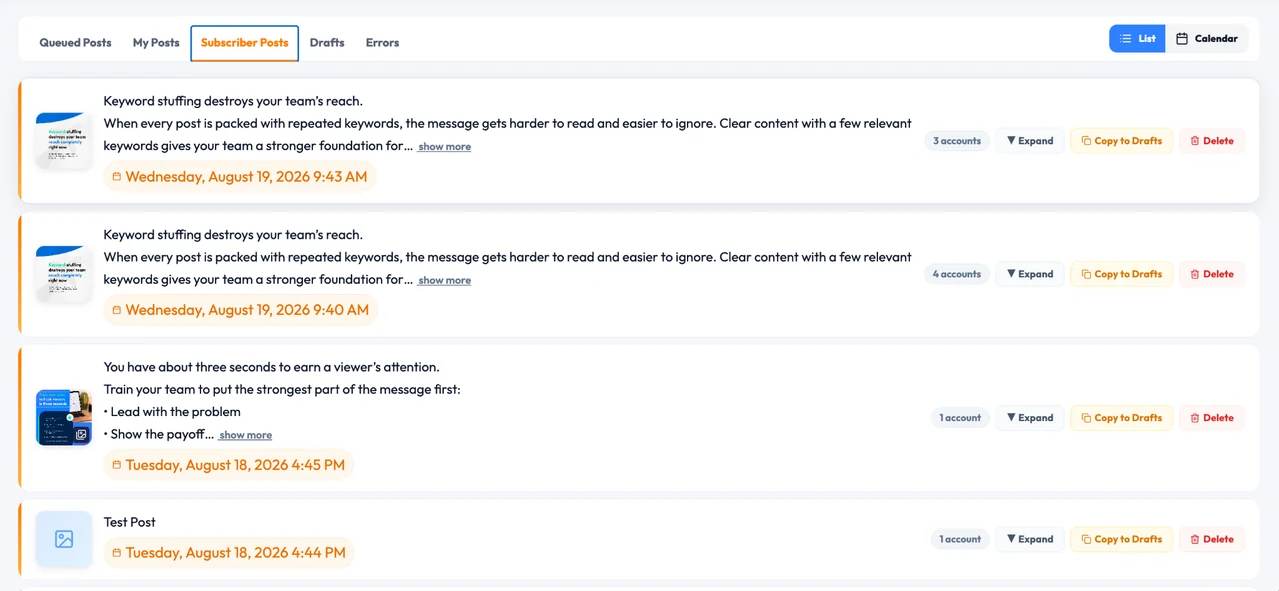Delete the 9:40 AM Wednesday post
The height and width of the screenshot is (591, 1279).
tap(1212, 274)
